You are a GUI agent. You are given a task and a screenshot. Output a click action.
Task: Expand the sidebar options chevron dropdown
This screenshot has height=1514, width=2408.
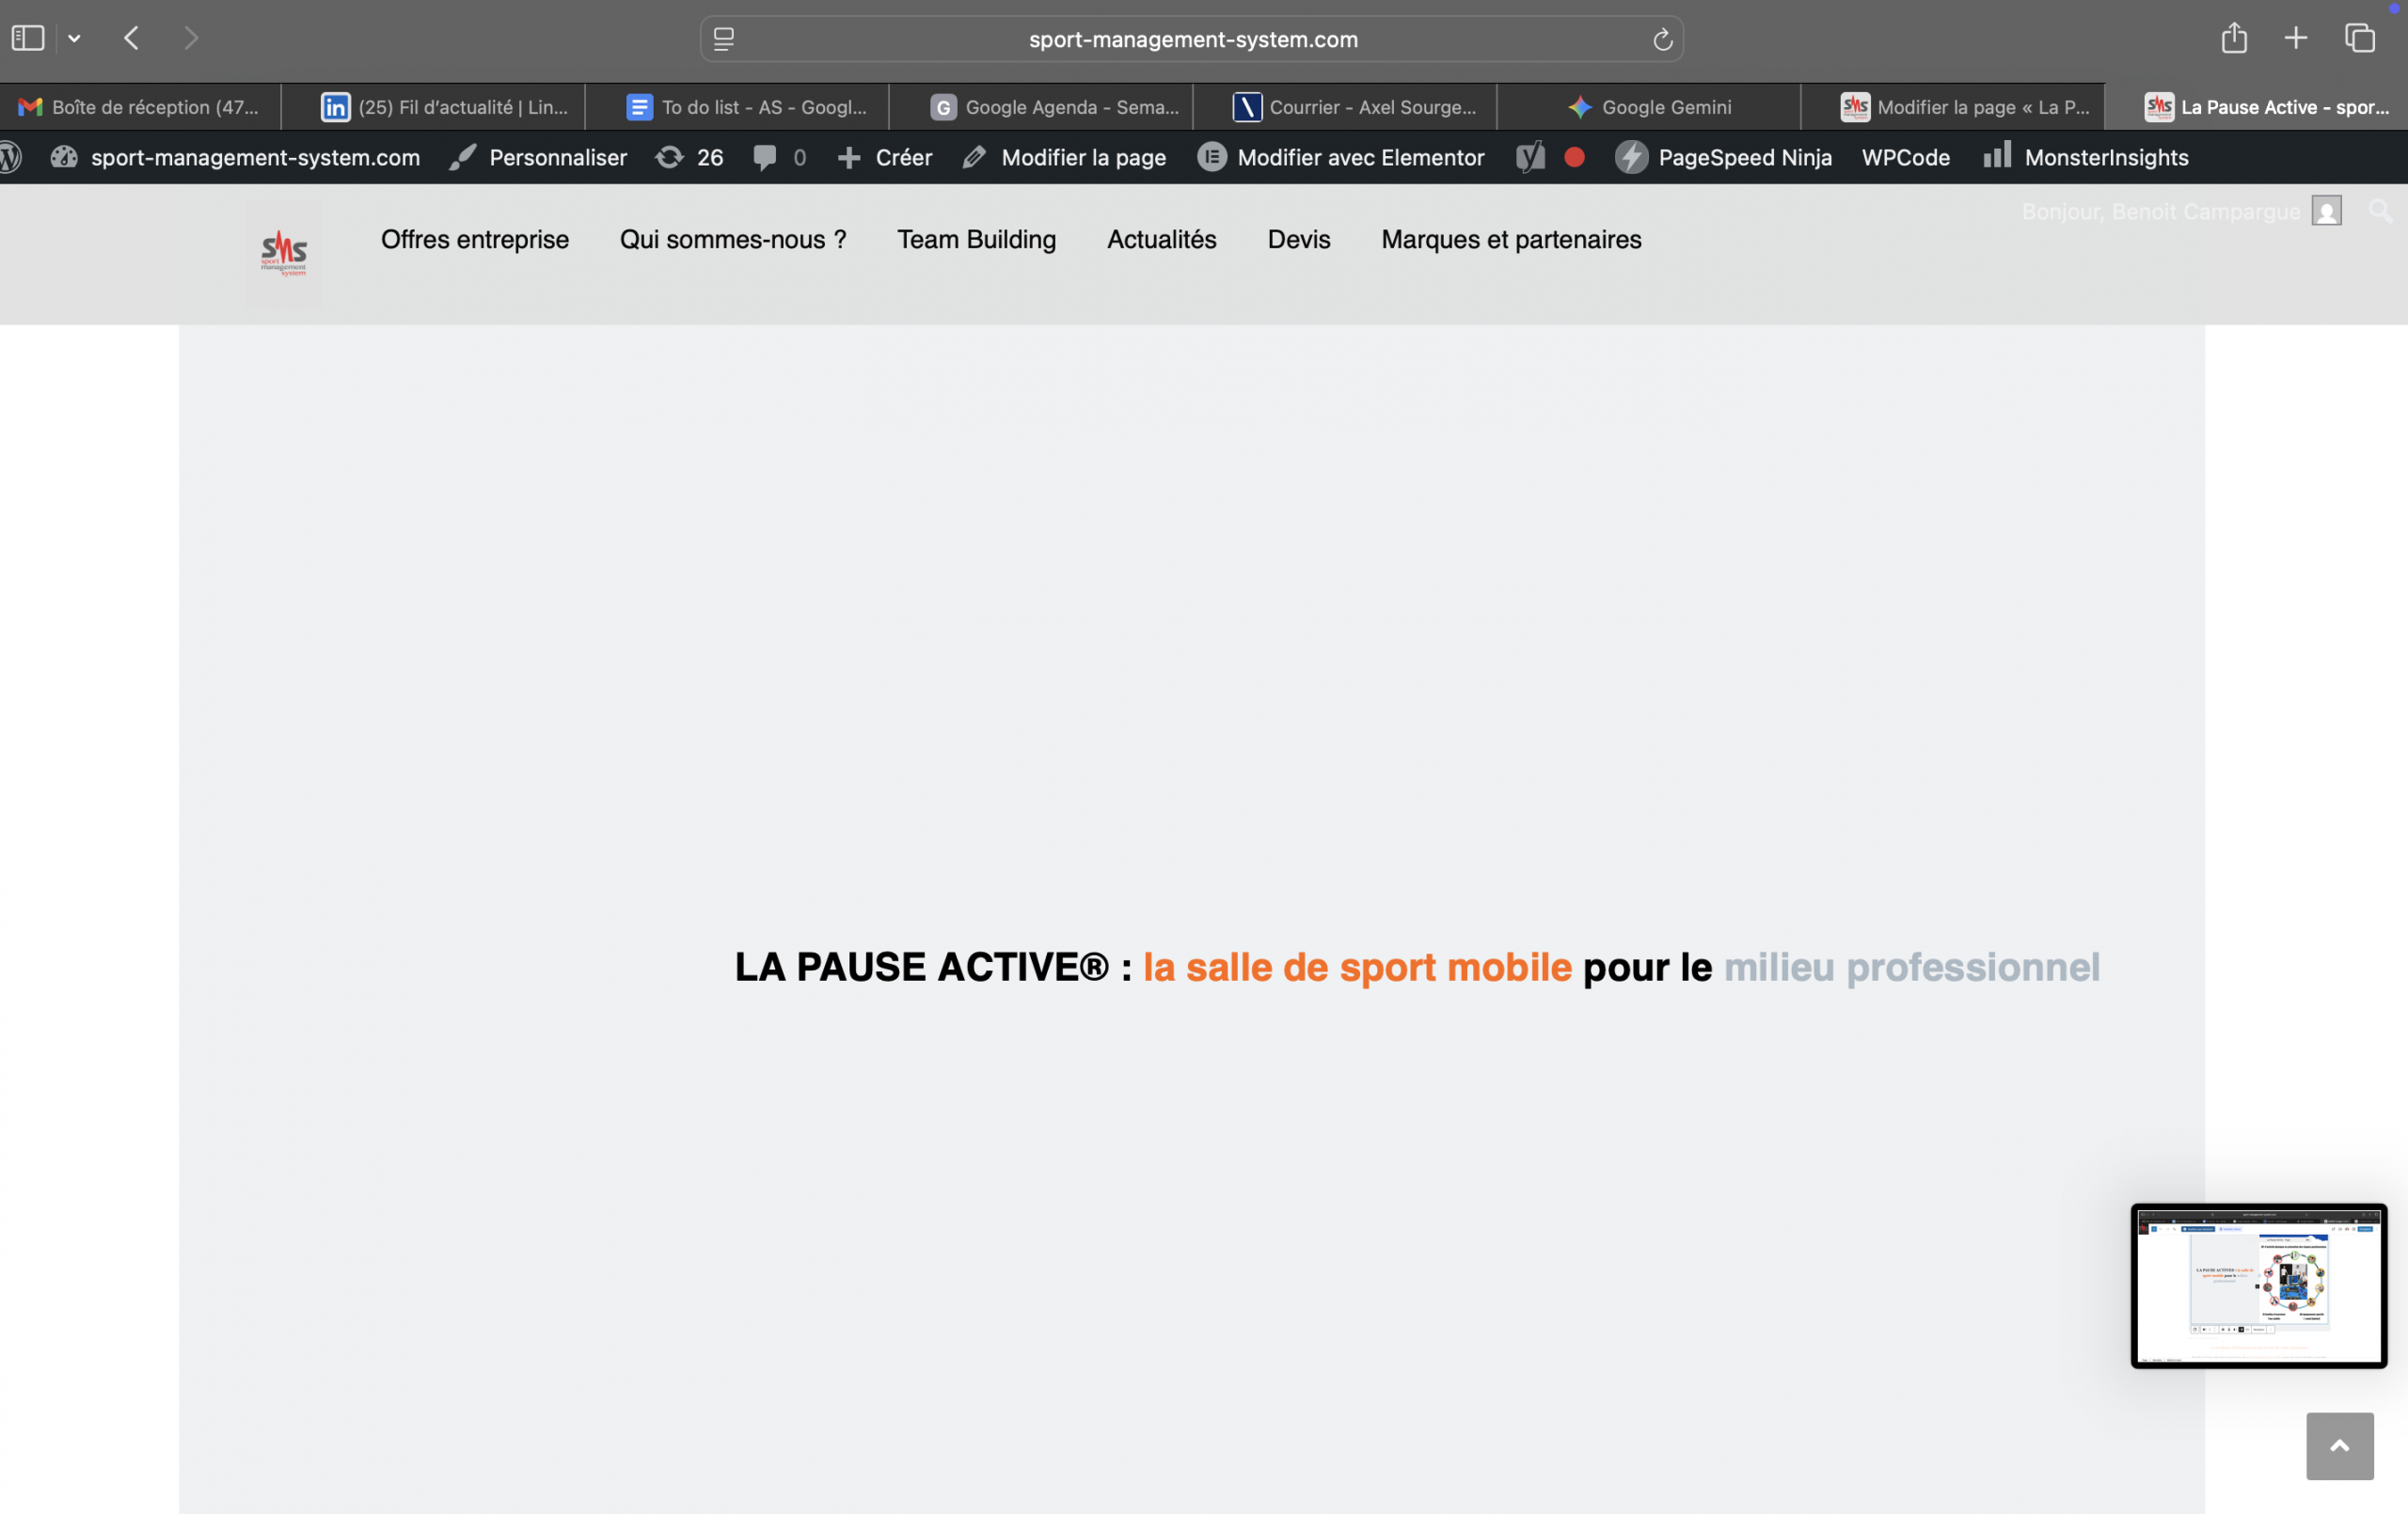(74, 39)
